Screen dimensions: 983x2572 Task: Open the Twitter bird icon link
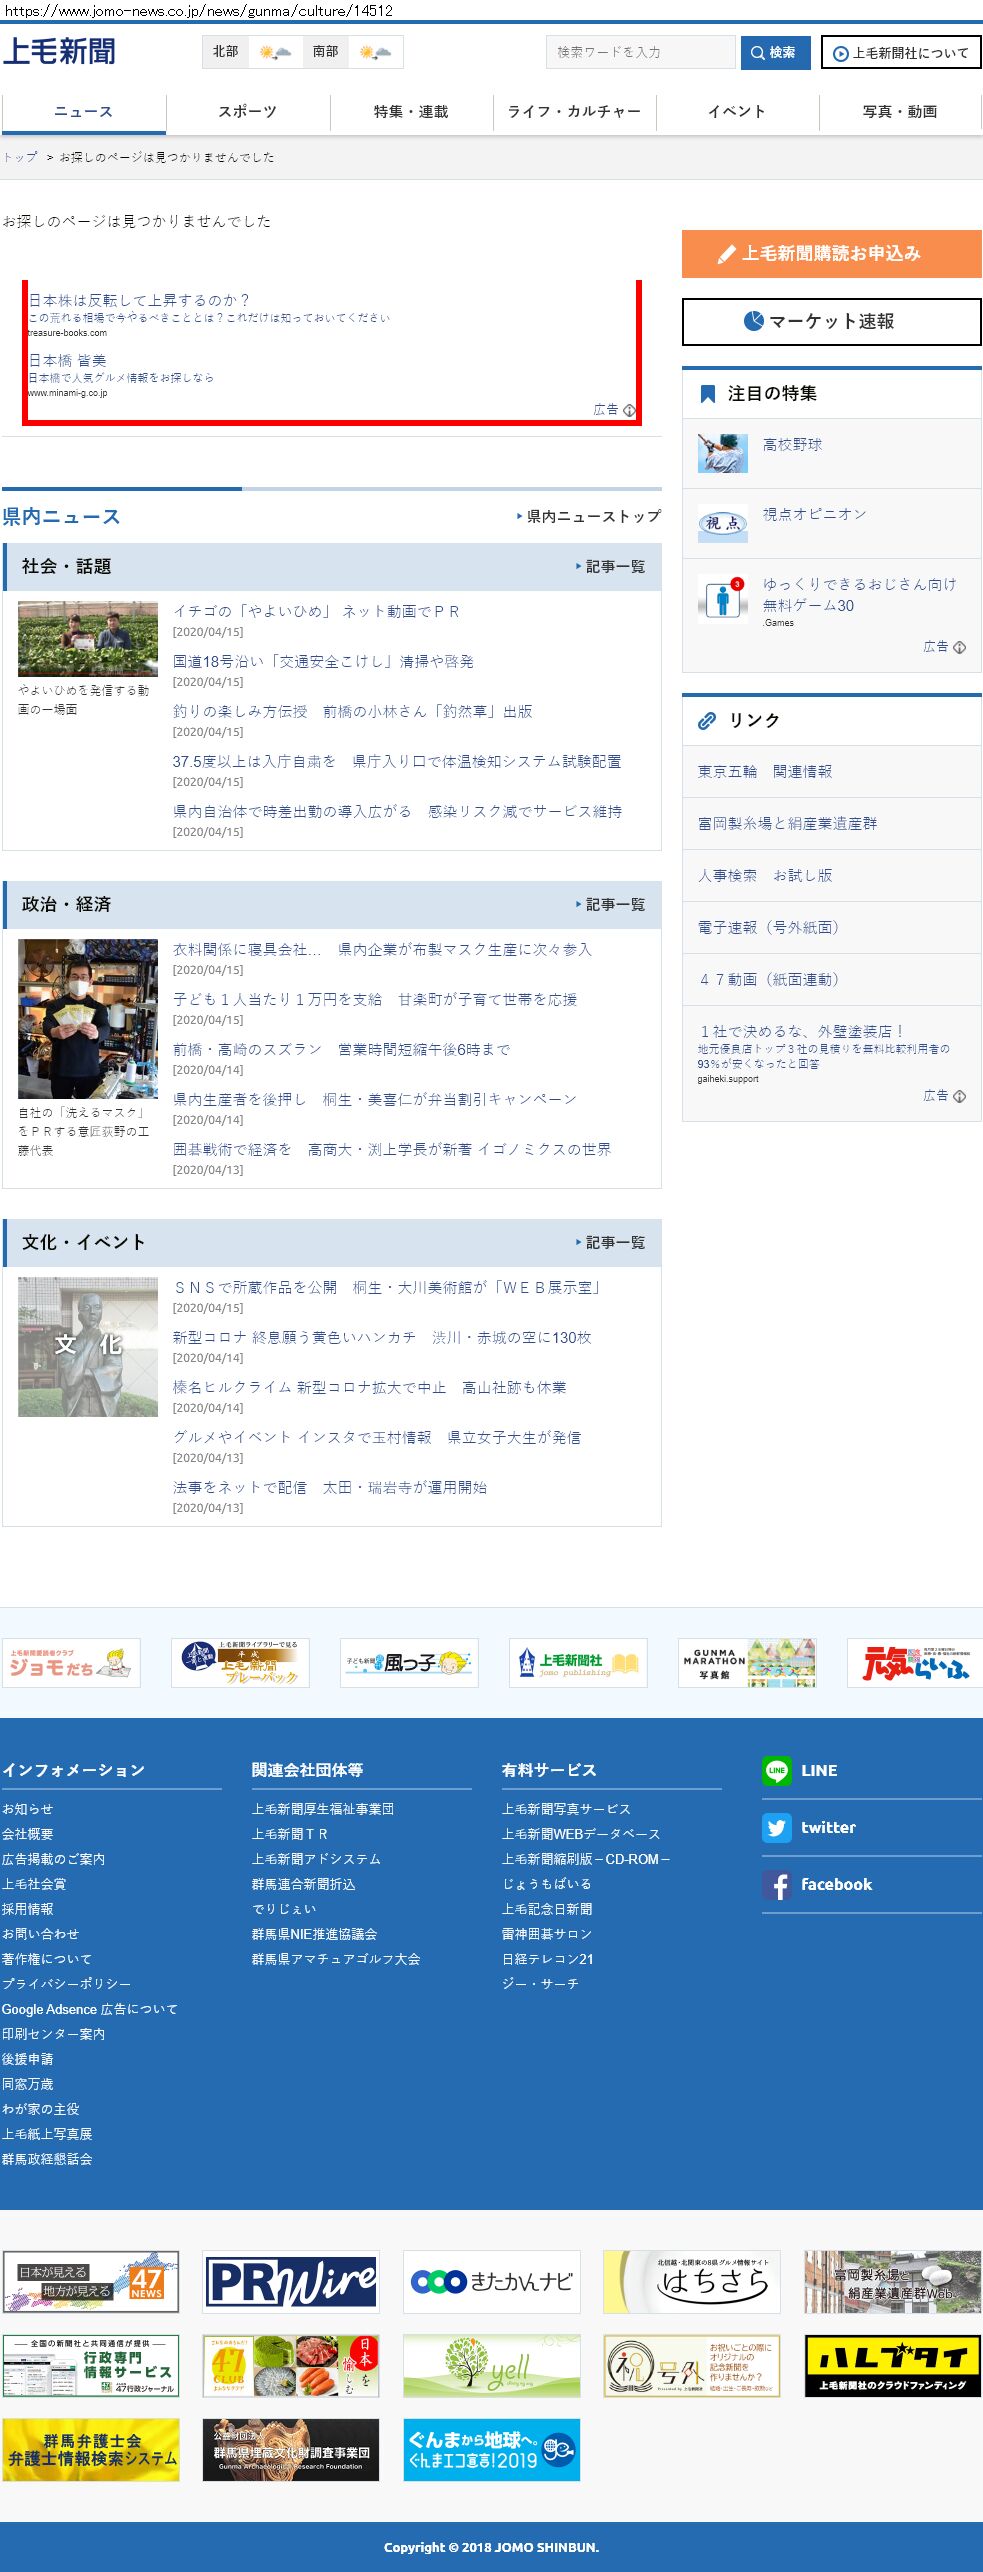point(776,1827)
